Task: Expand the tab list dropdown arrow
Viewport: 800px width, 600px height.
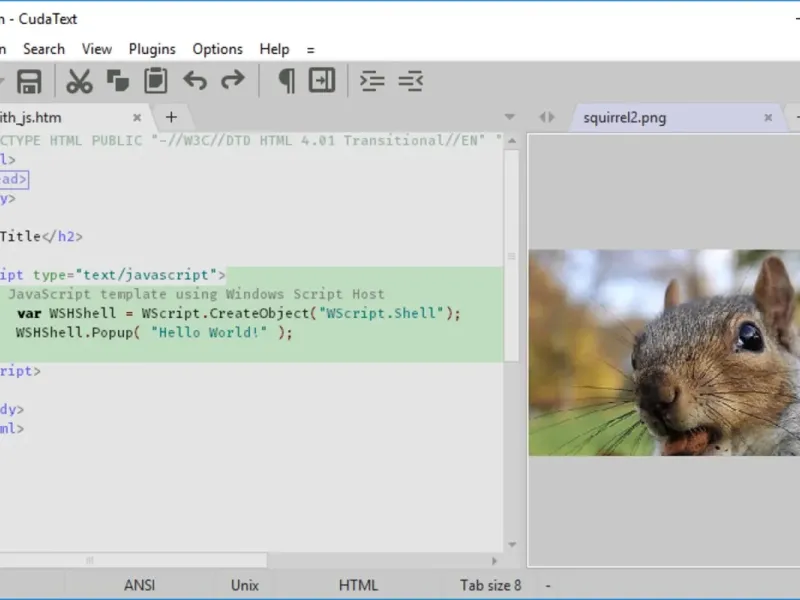Action: (510, 117)
